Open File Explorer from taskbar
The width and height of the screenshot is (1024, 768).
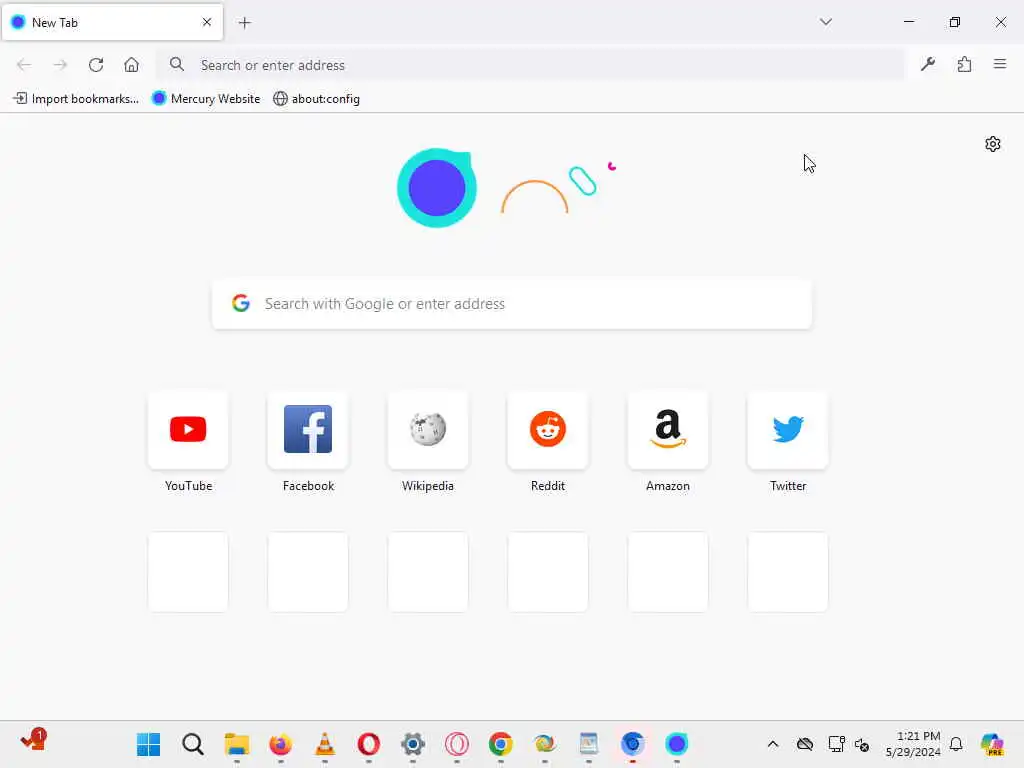click(236, 744)
